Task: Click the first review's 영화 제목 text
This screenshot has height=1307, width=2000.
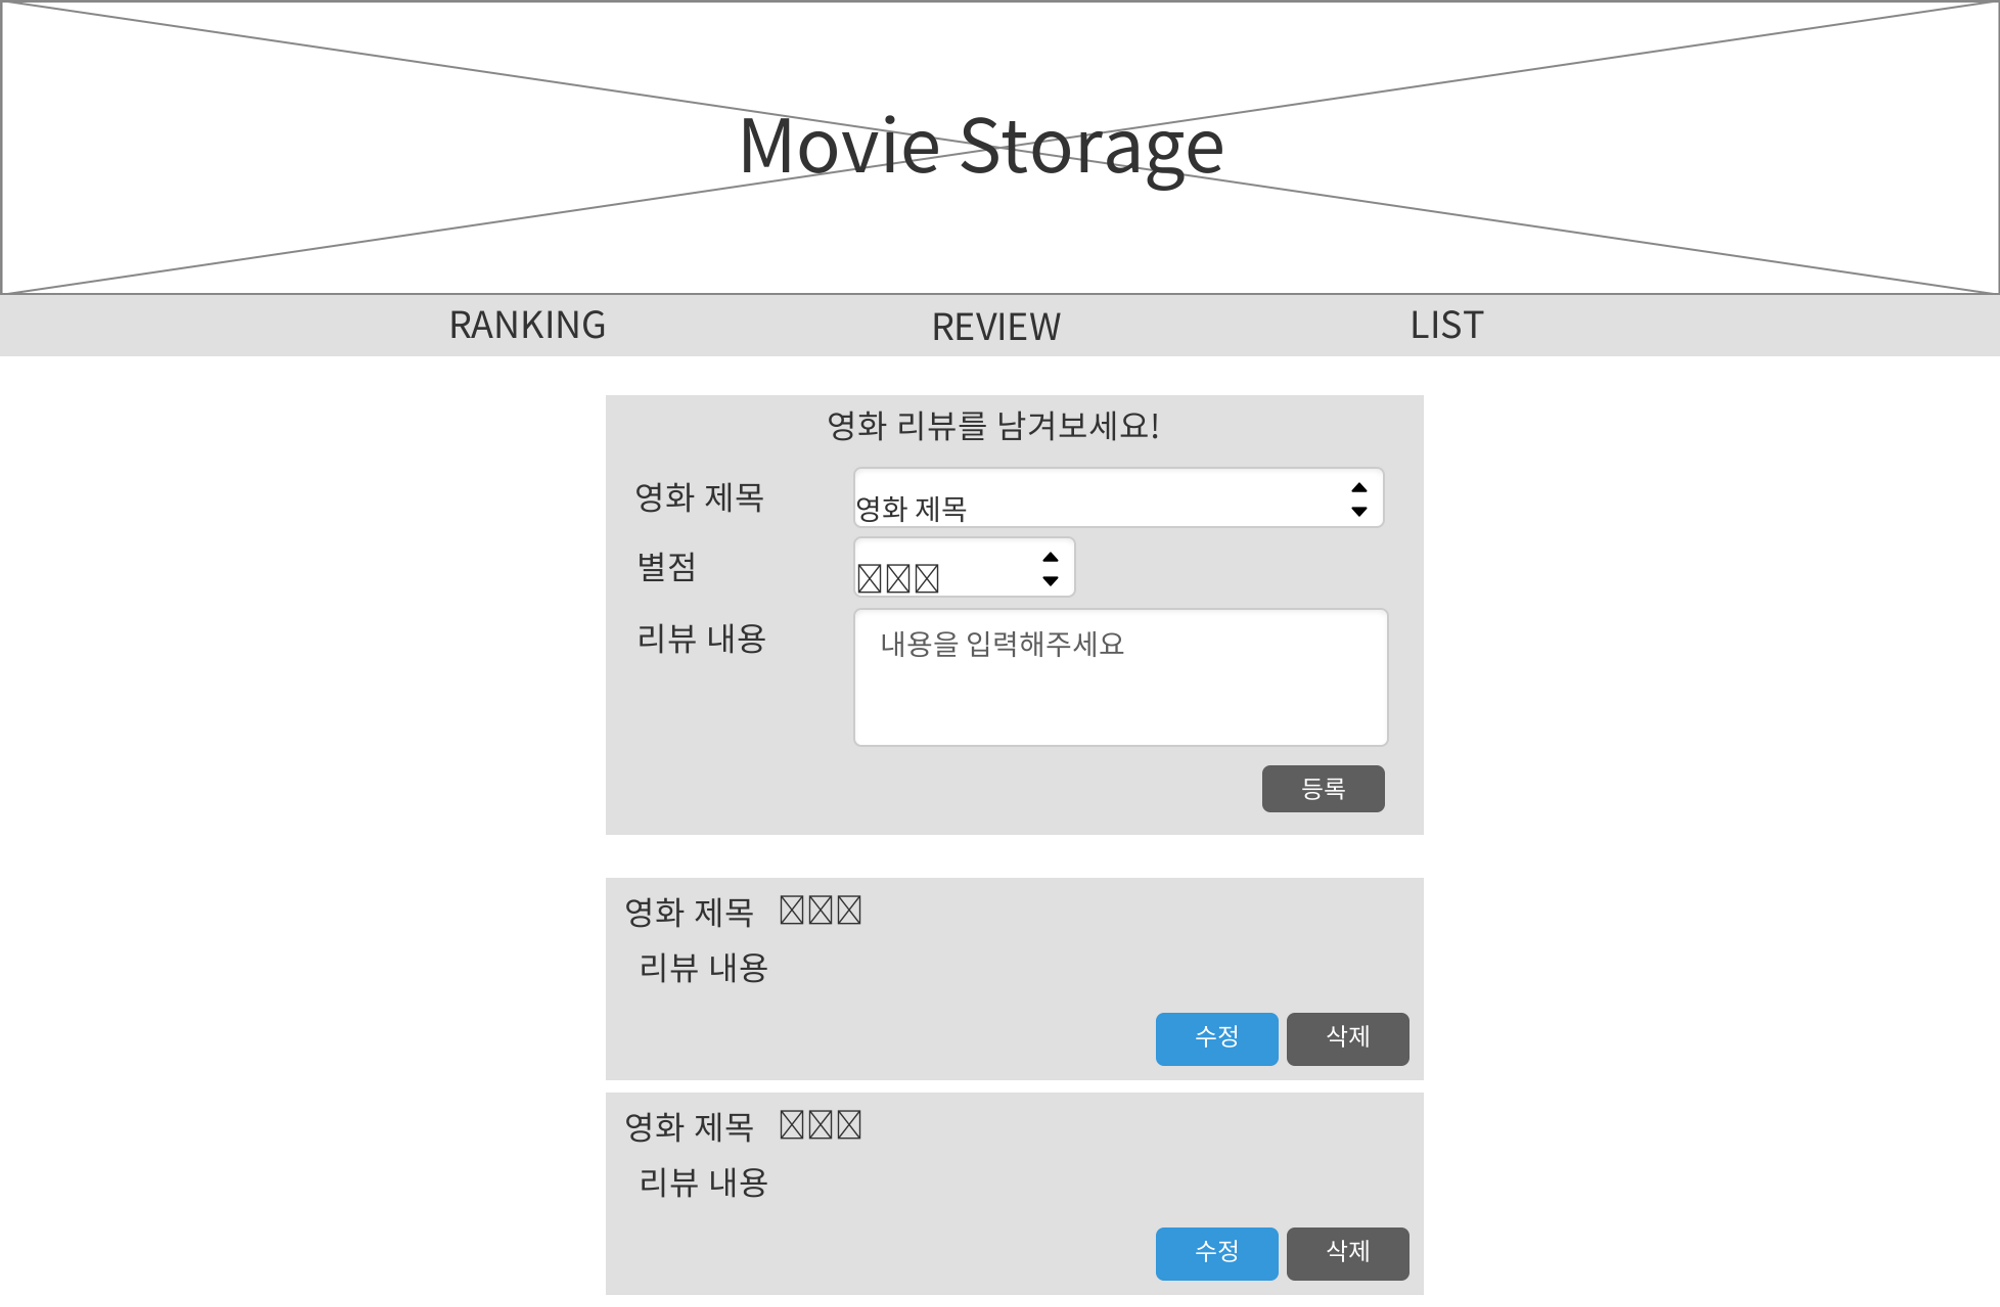Action: point(689,912)
